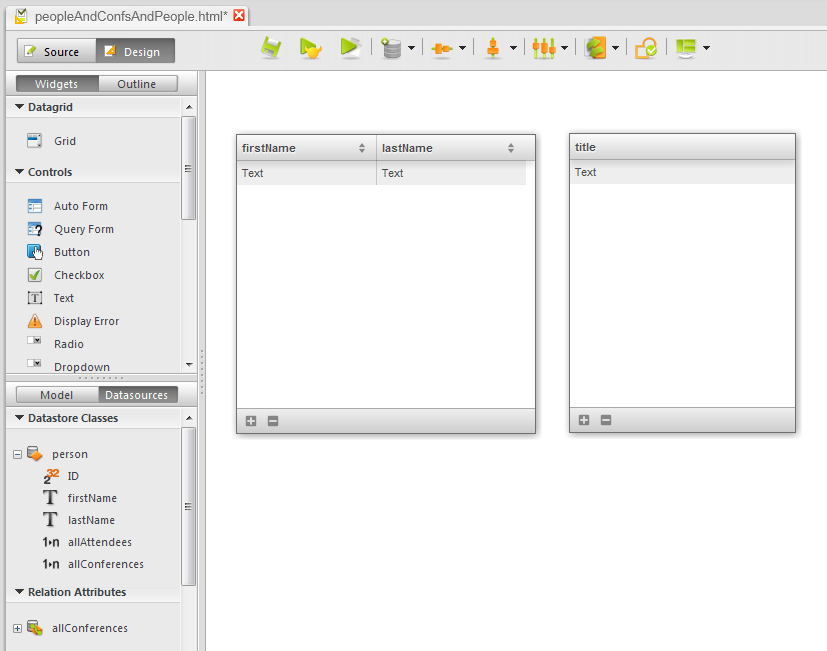Click the firstName column header
The image size is (827, 651).
pos(296,148)
